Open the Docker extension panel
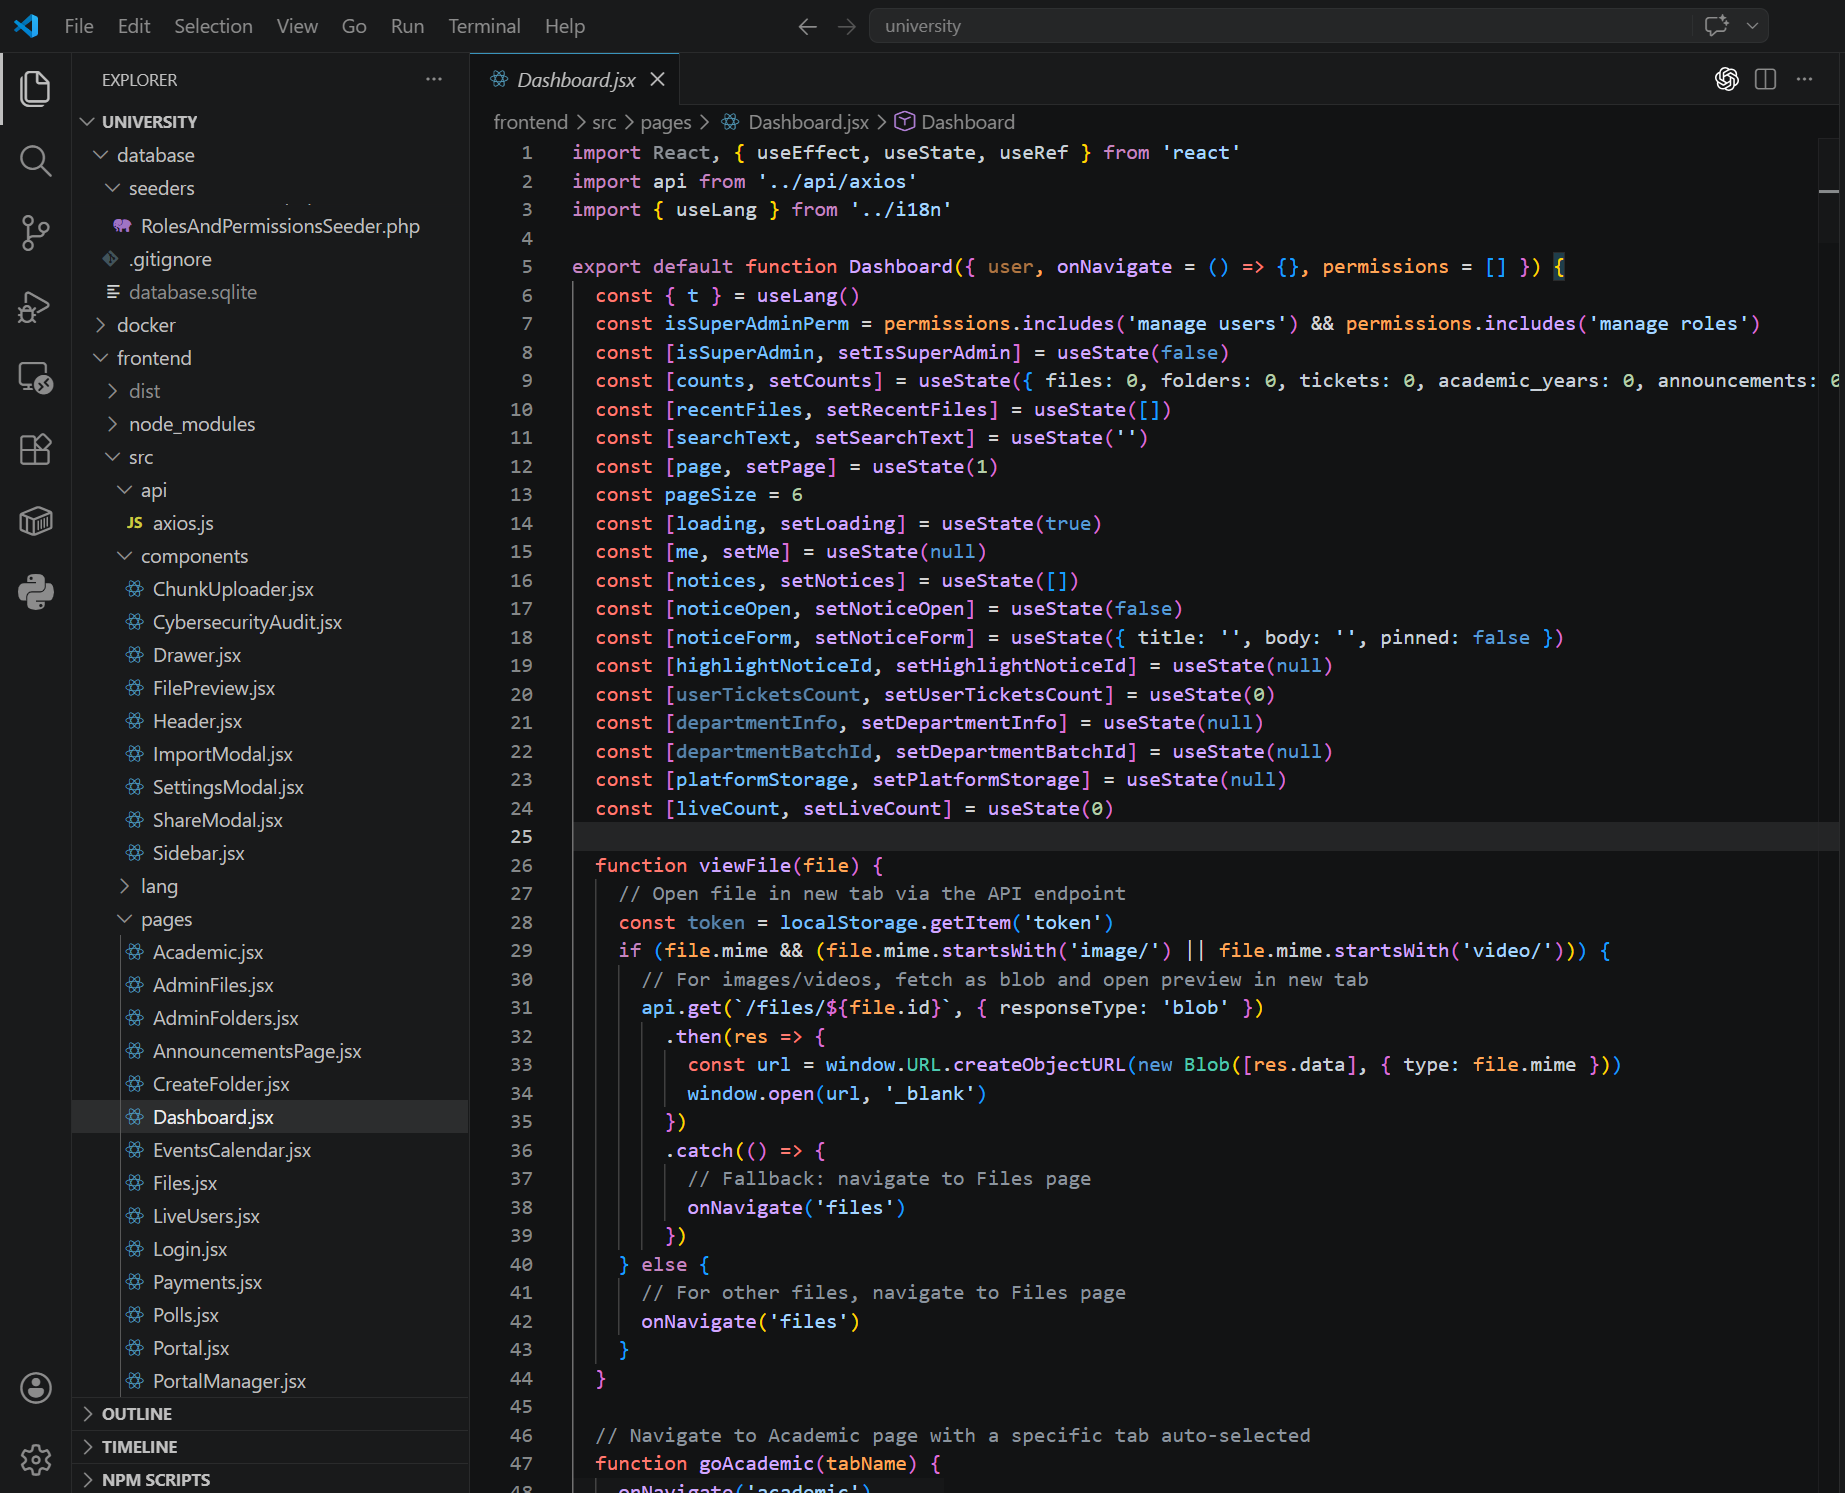 coord(36,520)
